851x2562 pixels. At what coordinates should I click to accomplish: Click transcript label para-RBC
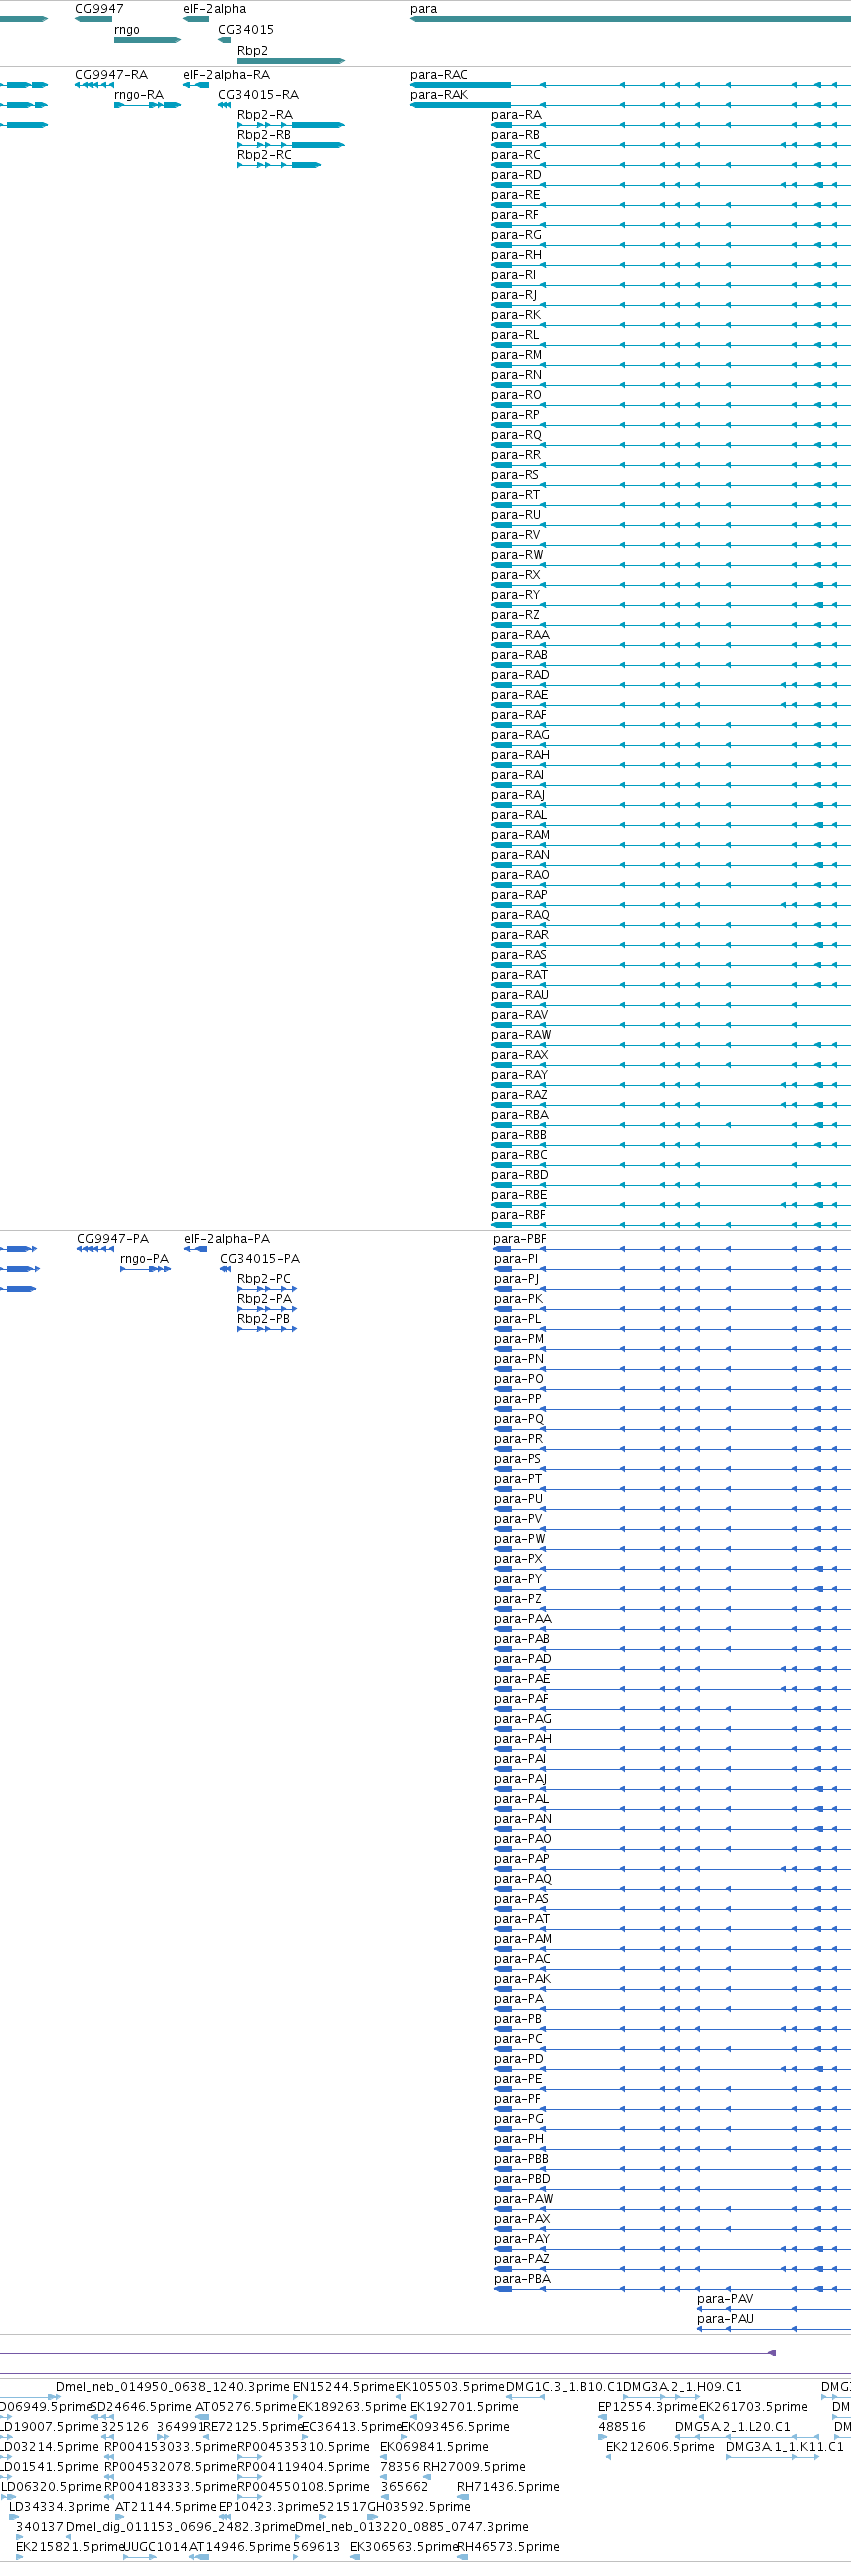click(519, 1155)
